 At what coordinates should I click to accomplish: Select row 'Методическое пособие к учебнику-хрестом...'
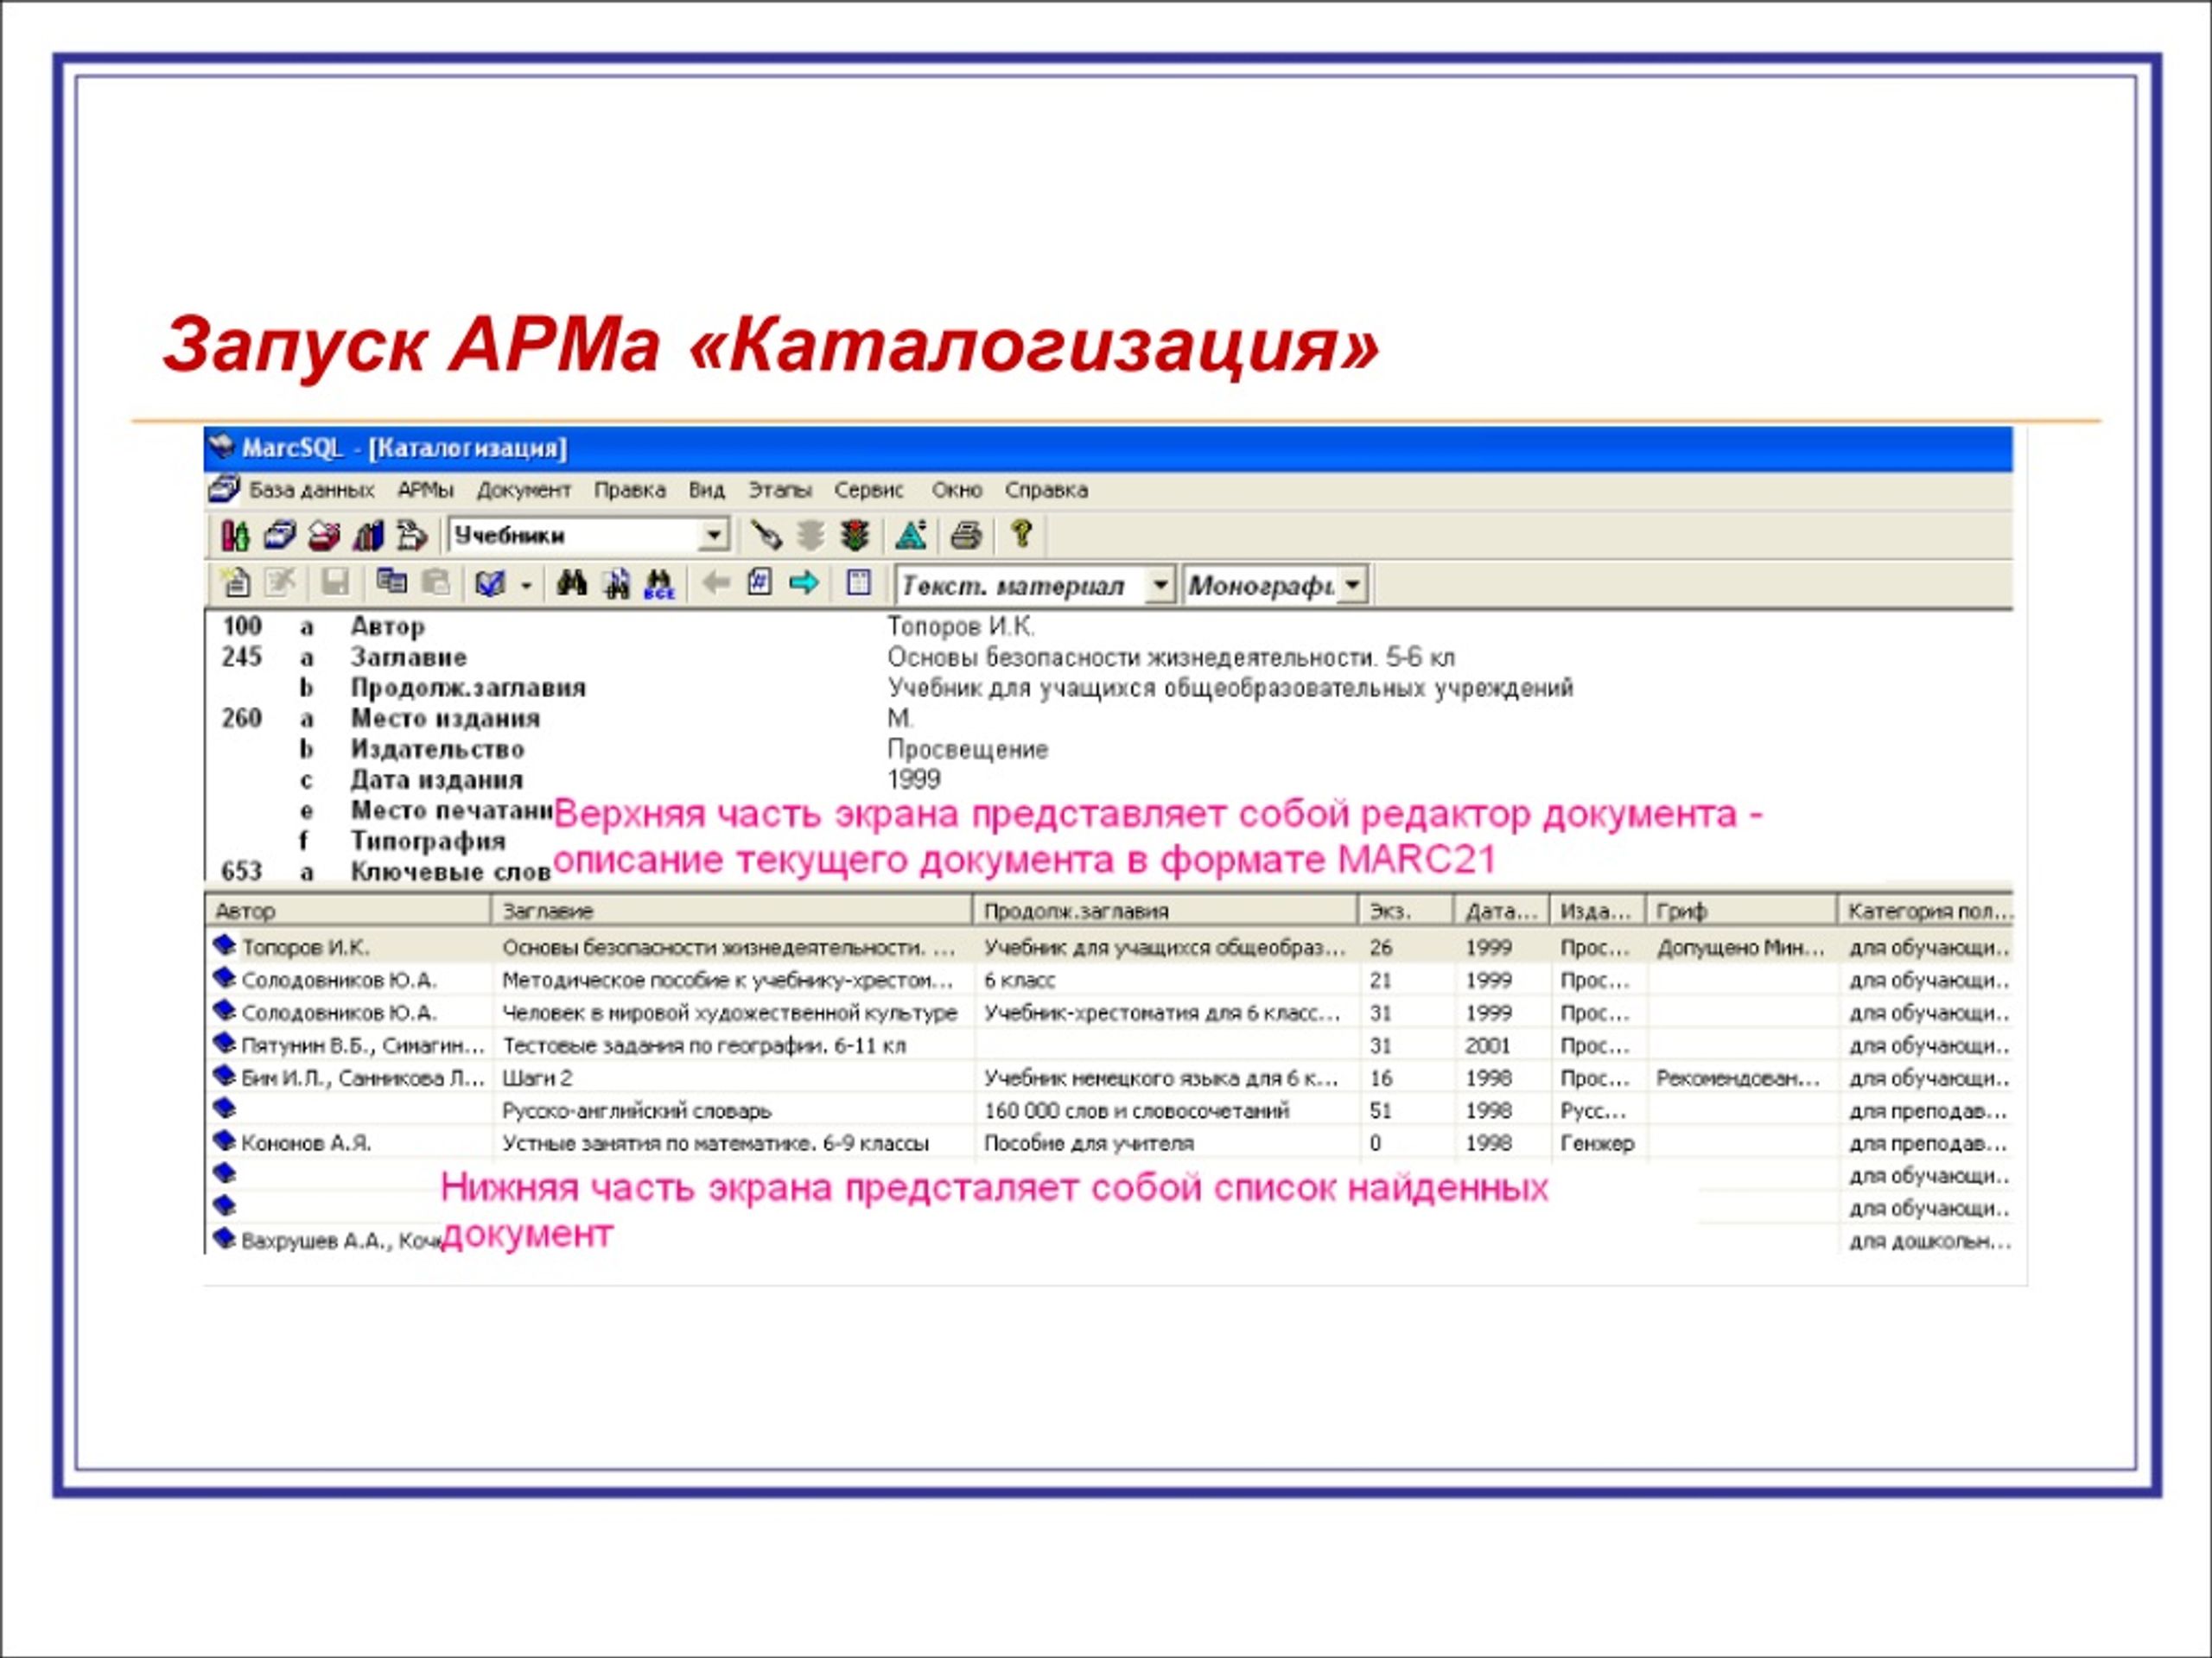coord(1109,980)
